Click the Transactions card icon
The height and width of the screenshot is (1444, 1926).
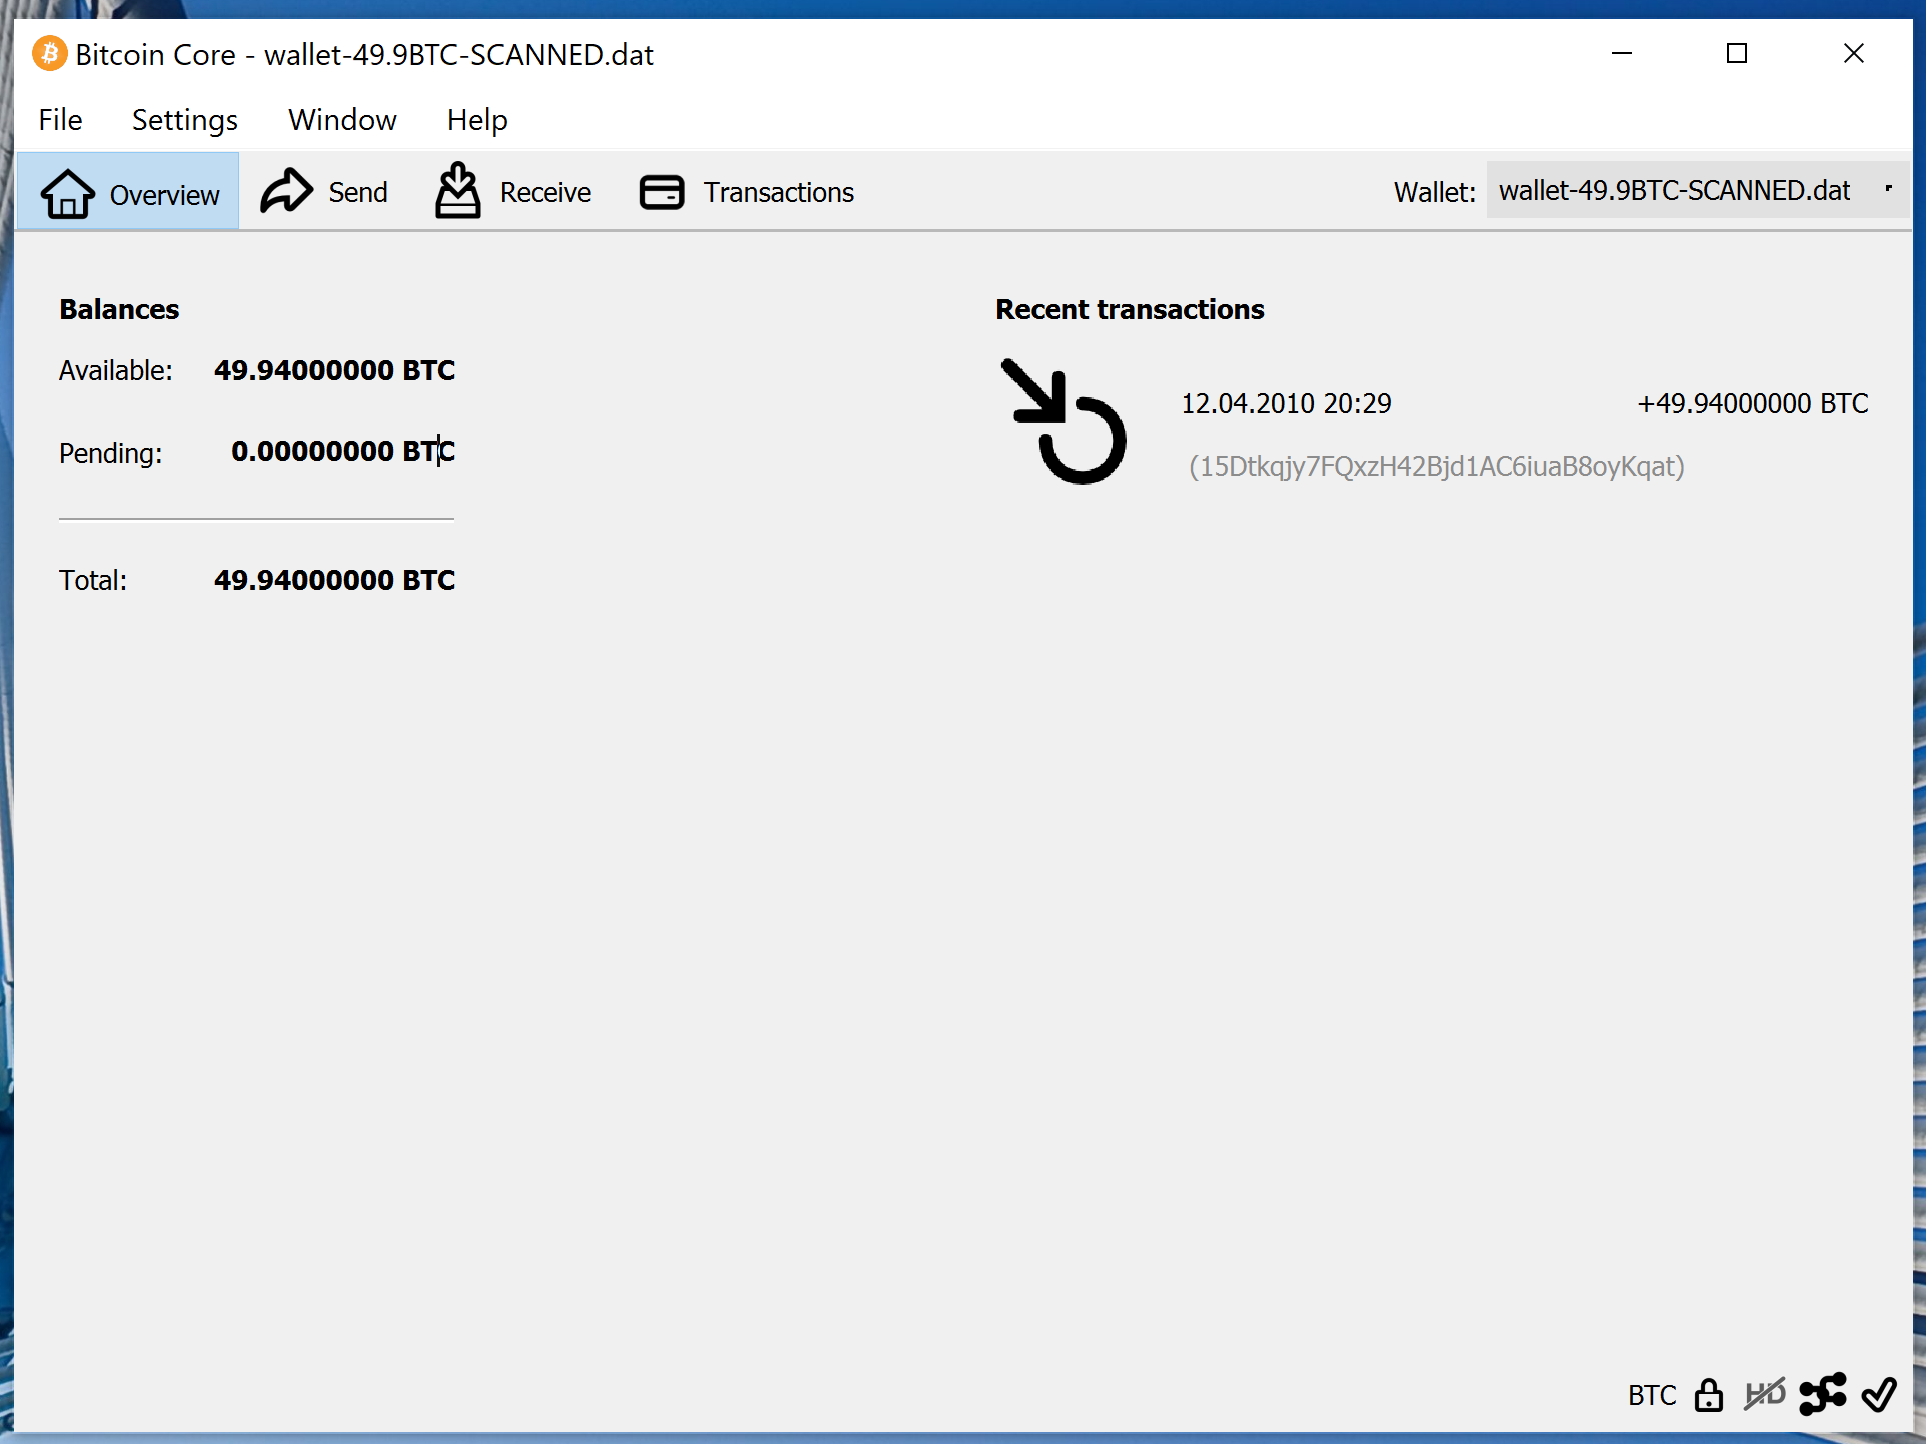[662, 192]
